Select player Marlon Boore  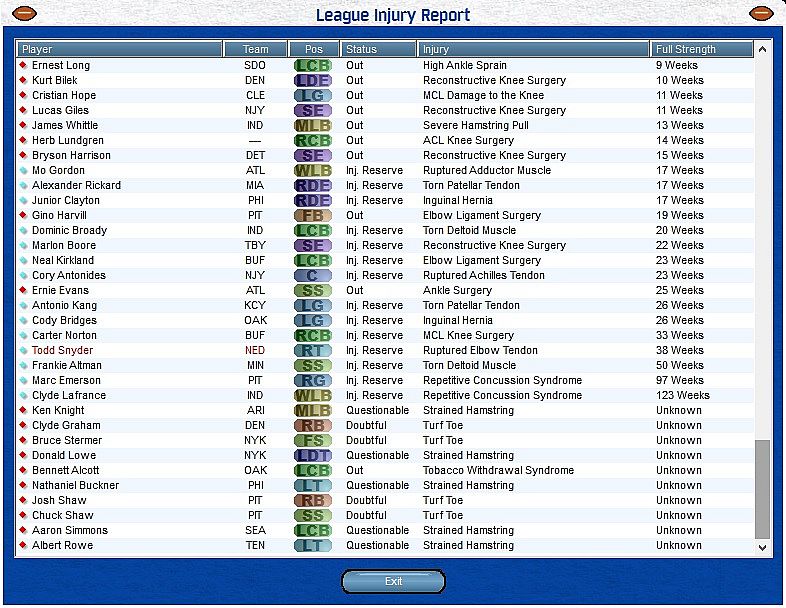(64, 246)
